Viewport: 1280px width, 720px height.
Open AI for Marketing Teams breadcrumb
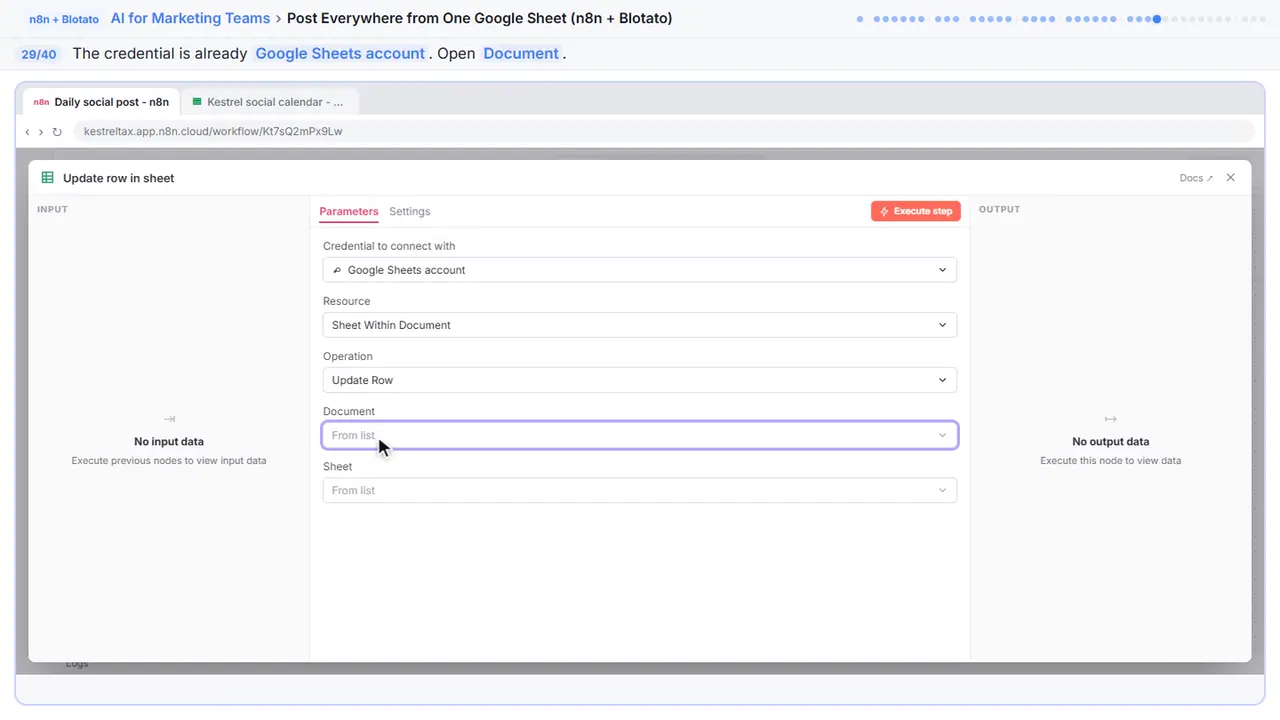[191, 18]
